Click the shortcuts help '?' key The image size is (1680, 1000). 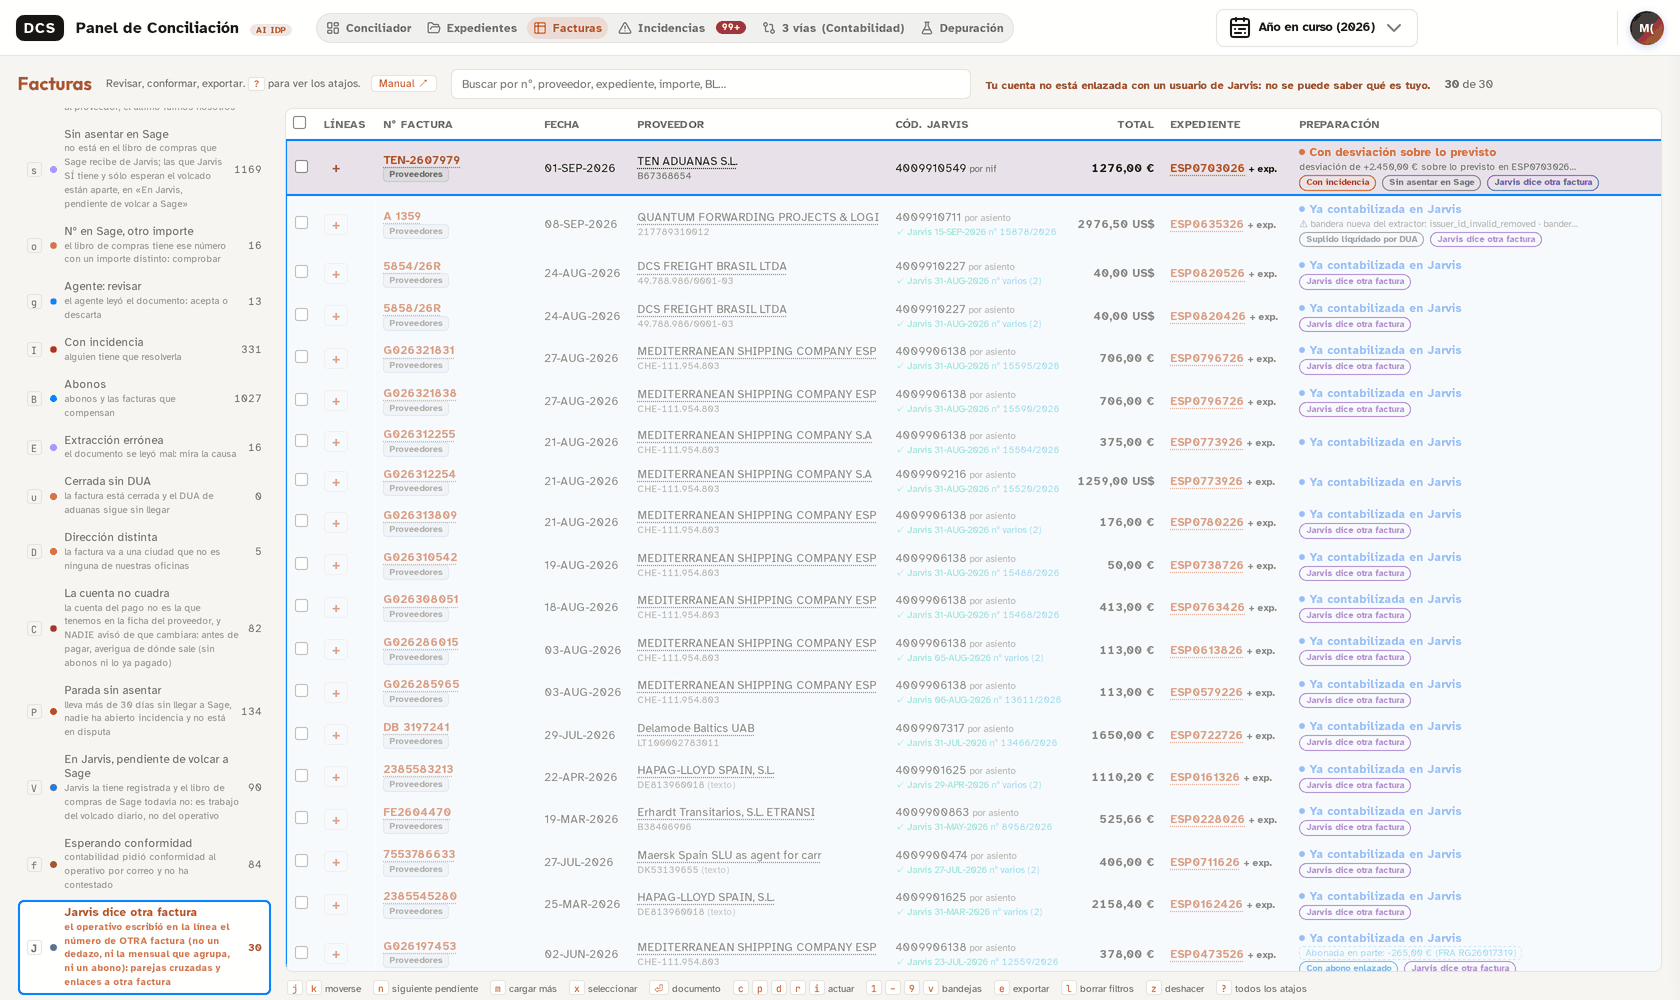(x=256, y=84)
